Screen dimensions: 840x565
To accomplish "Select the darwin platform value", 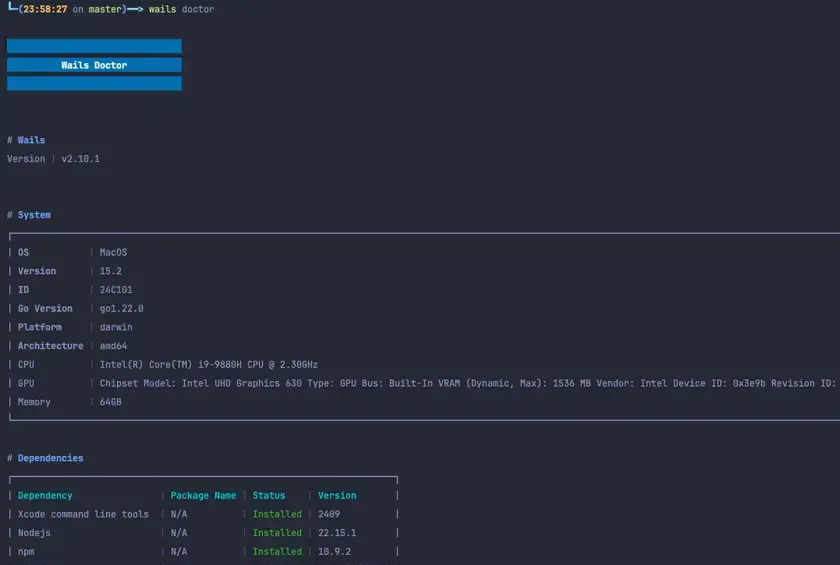I will pyautogui.click(x=116, y=327).
